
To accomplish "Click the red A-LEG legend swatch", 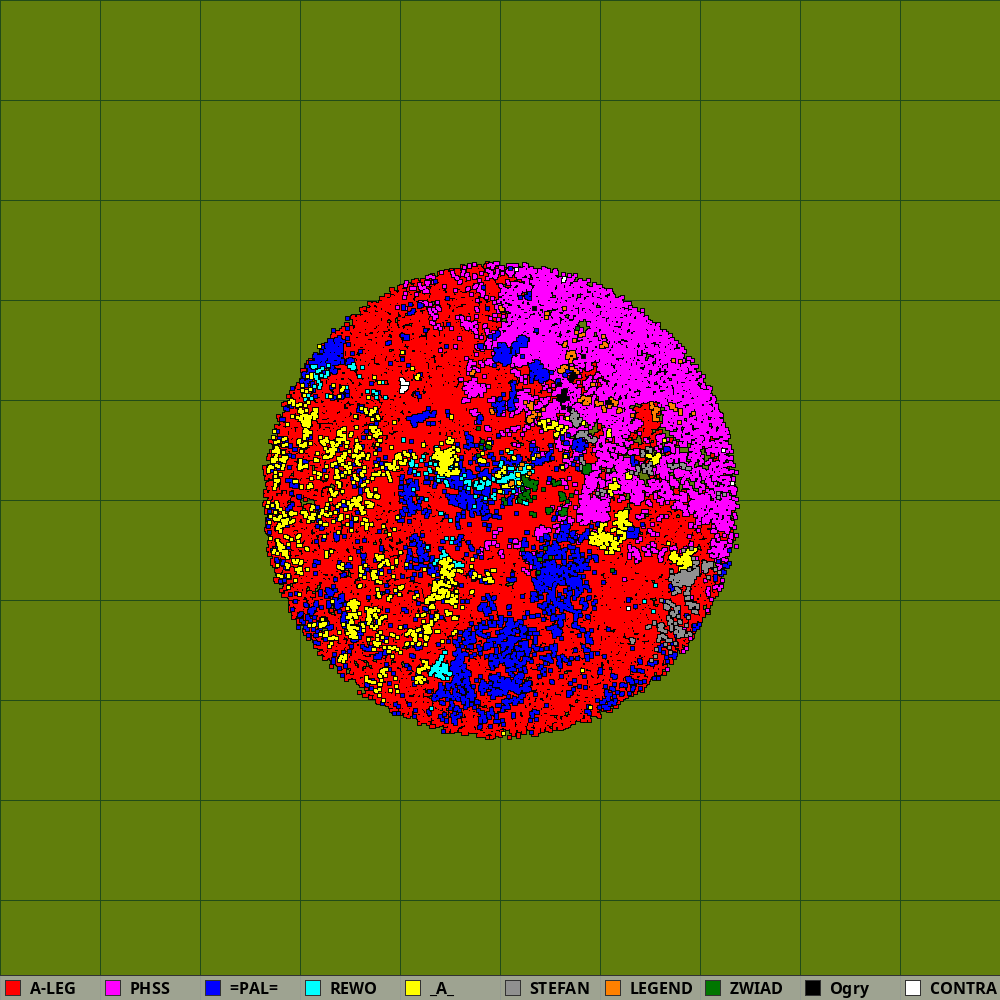I will tap(13, 988).
